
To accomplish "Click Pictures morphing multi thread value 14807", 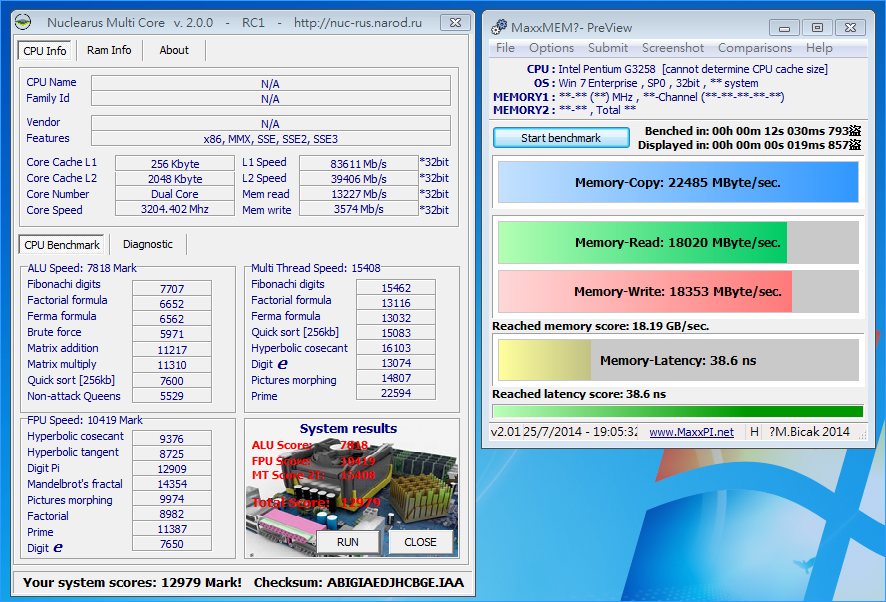I will [x=396, y=378].
